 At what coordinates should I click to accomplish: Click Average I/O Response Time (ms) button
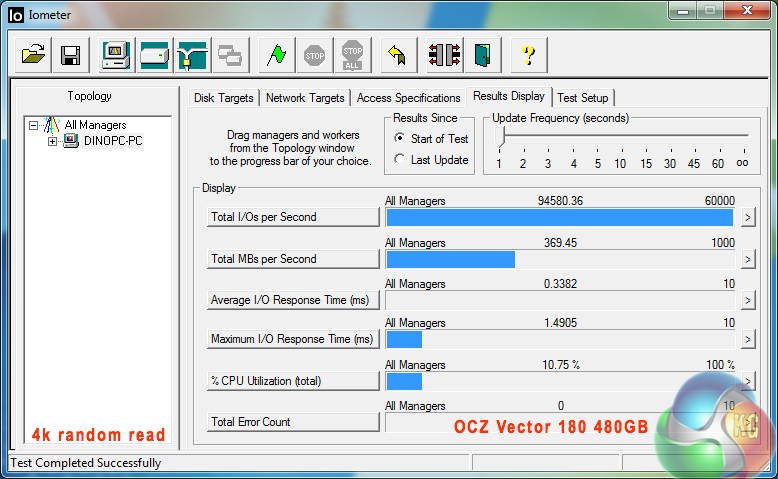click(x=293, y=300)
